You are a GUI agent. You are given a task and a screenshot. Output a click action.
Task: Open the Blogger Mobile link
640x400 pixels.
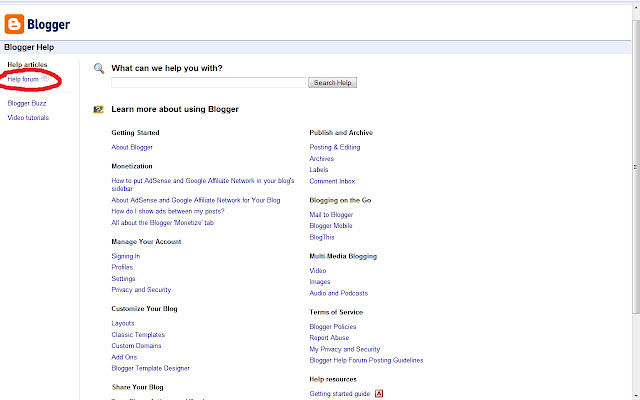331,225
